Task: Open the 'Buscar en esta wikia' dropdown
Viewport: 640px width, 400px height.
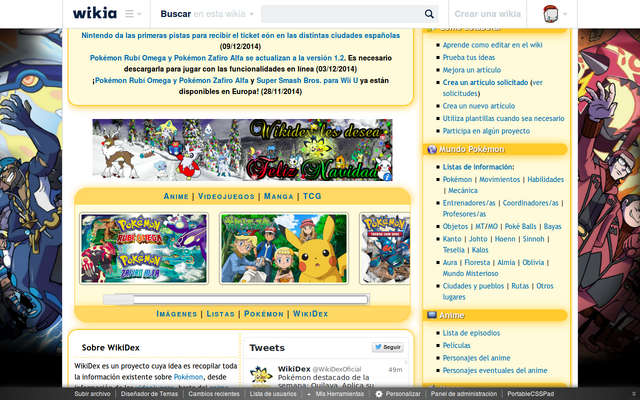Action: [x=207, y=14]
